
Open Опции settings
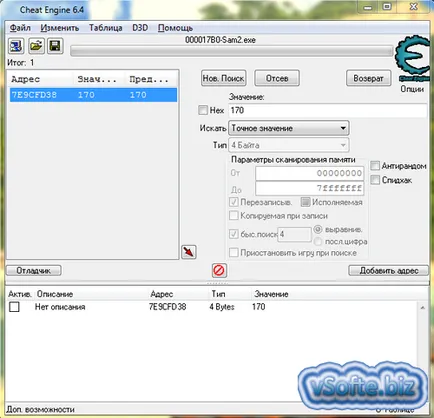[412, 89]
